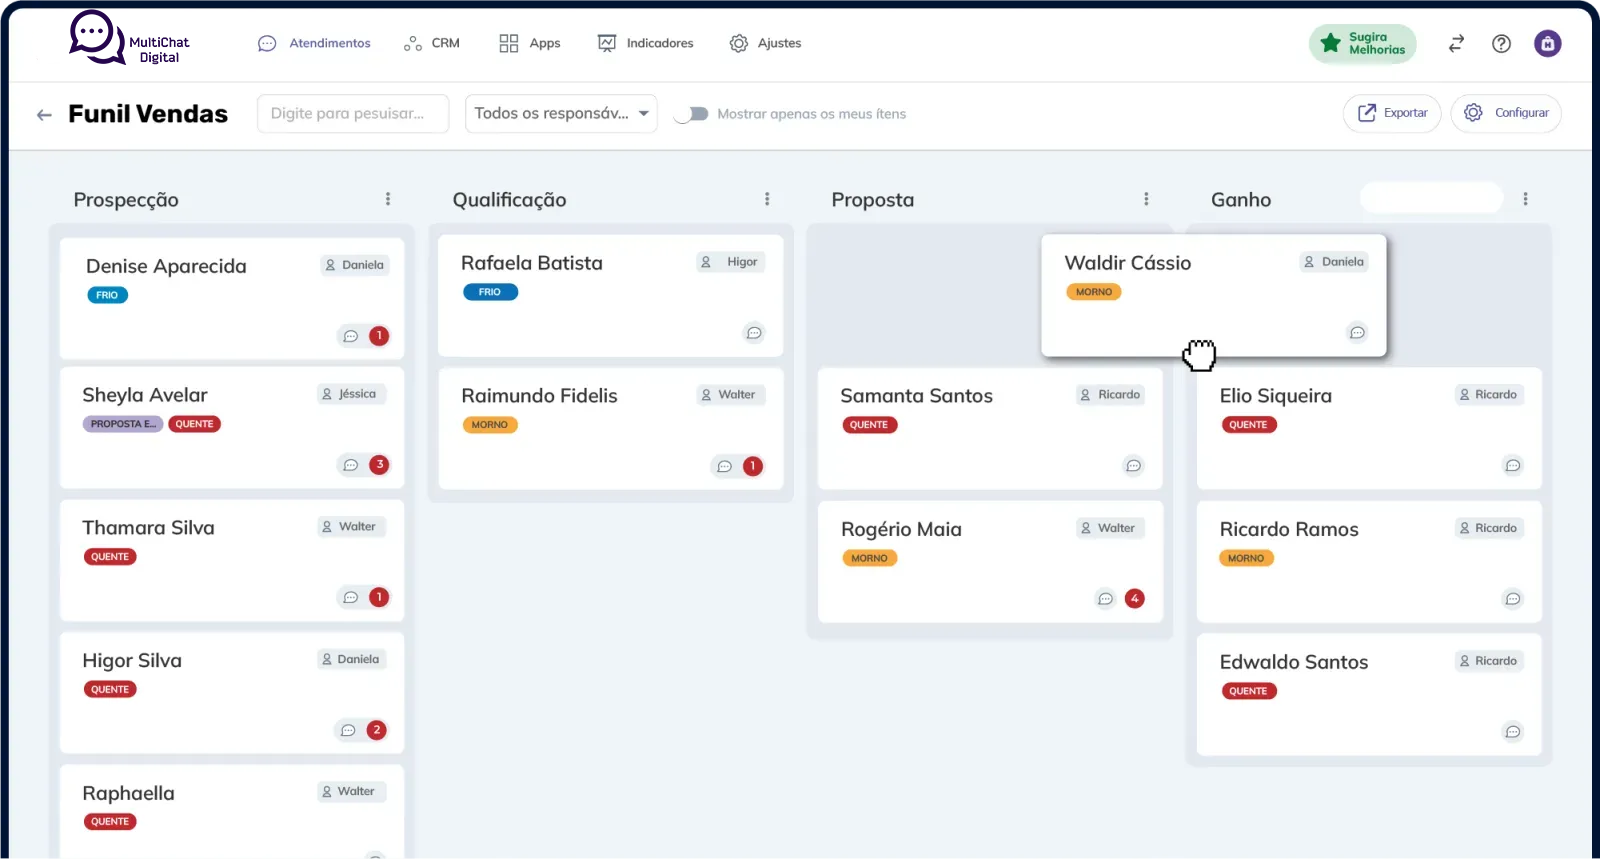Open chat icon on Rafaela Batista card

[754, 333]
